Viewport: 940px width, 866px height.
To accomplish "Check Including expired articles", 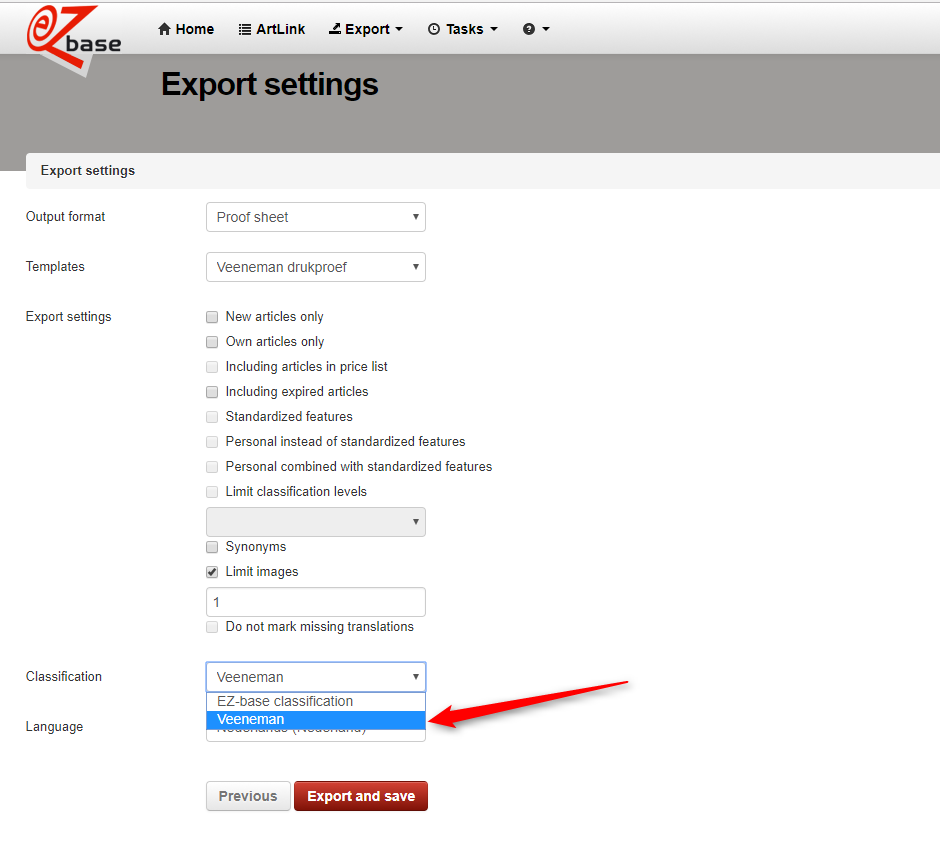I will [x=212, y=392].
